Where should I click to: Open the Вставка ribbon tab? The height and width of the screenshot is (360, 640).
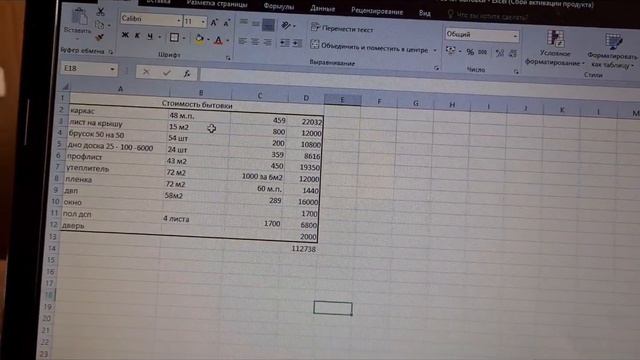click(158, 2)
